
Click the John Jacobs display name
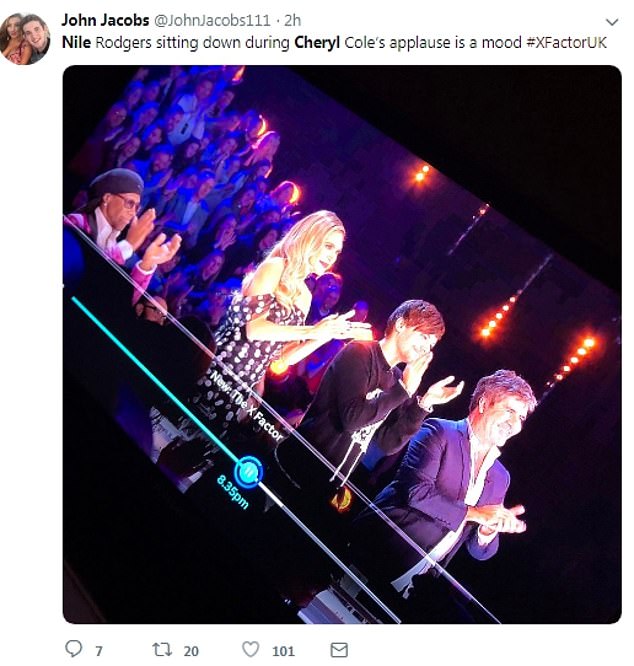[106, 20]
